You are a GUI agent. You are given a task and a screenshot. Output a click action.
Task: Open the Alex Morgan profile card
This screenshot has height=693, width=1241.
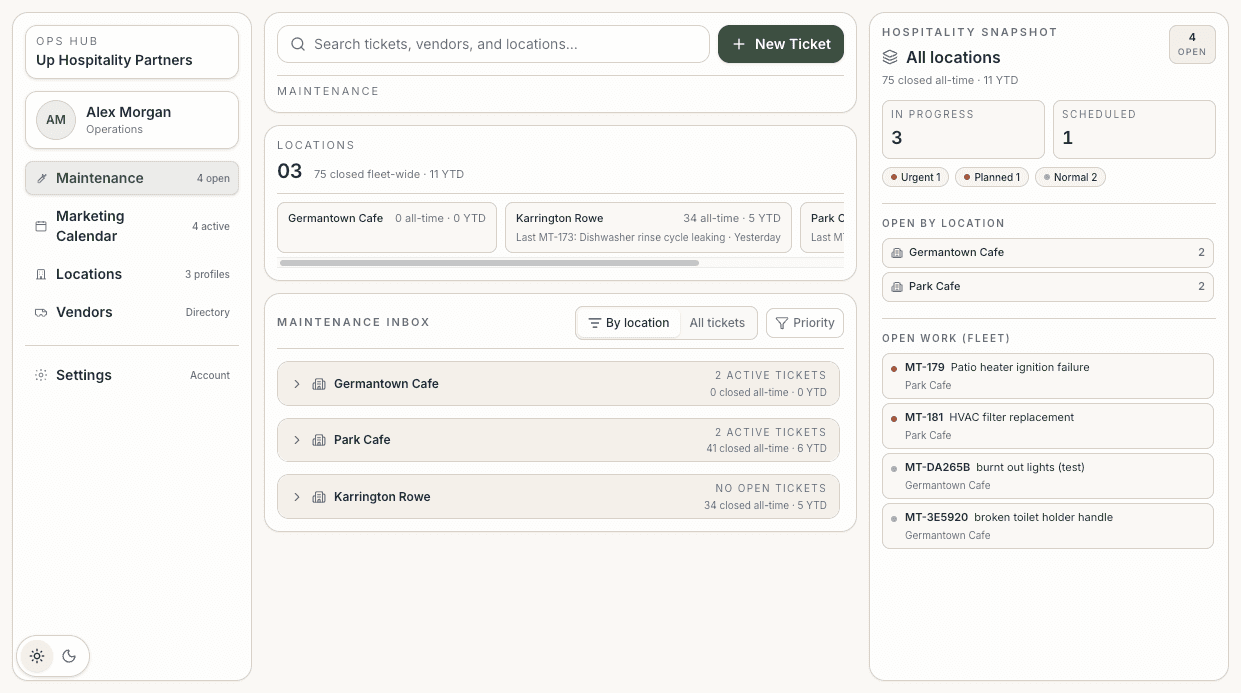pos(132,120)
